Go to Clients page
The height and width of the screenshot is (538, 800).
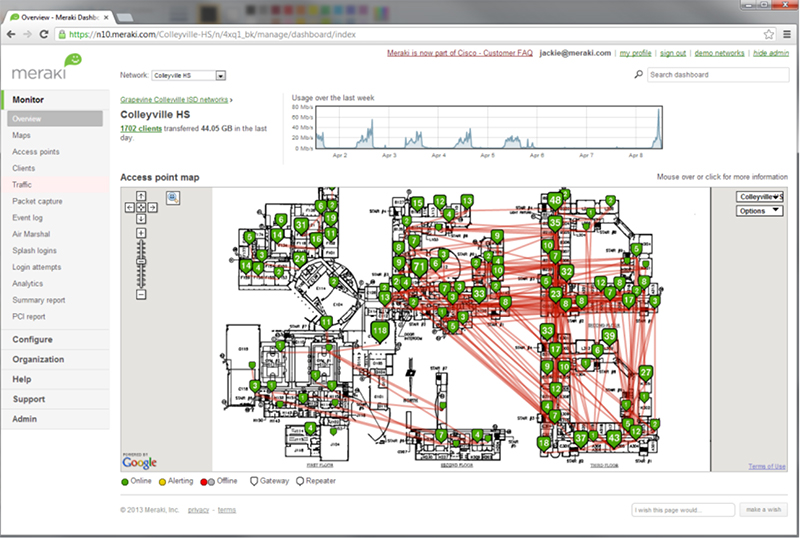point(23,168)
